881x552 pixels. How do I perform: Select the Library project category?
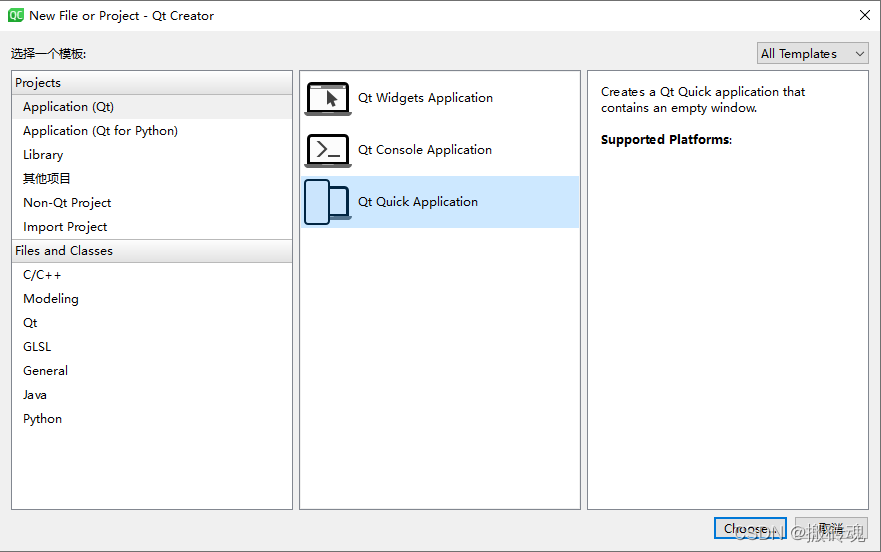(152, 155)
